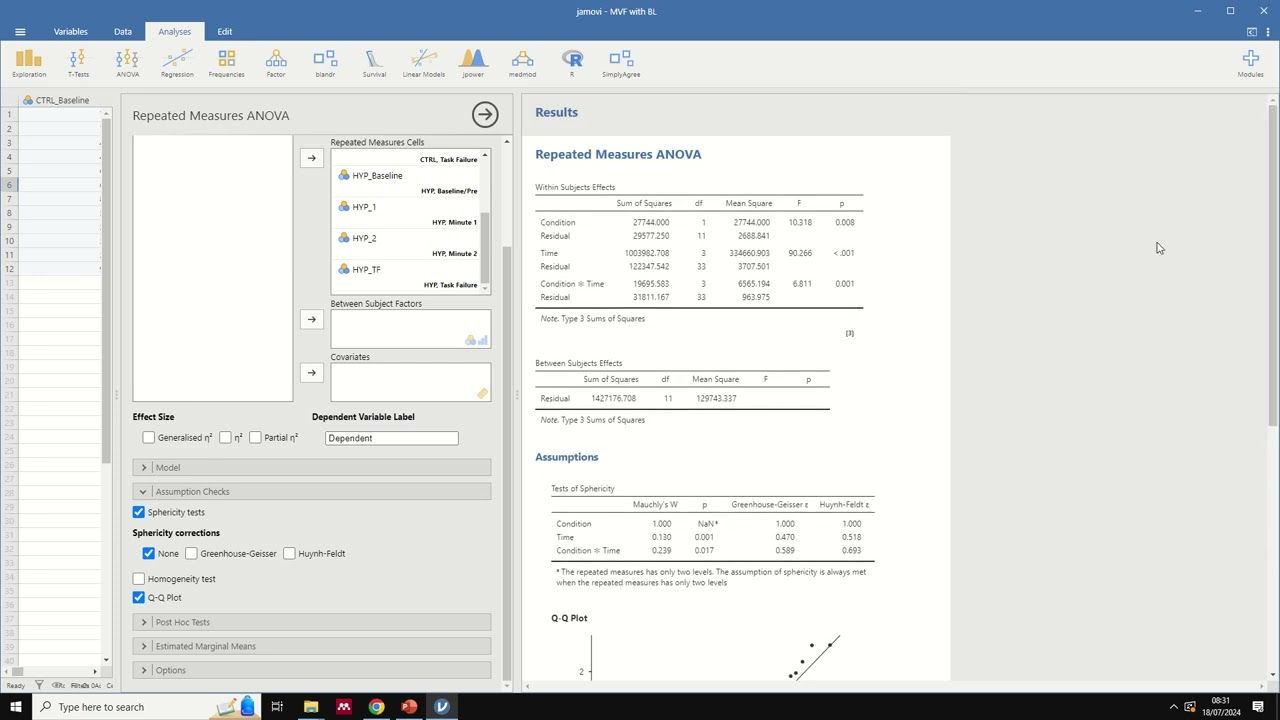
Task: Enable Partial η² effect size
Action: click(256, 437)
